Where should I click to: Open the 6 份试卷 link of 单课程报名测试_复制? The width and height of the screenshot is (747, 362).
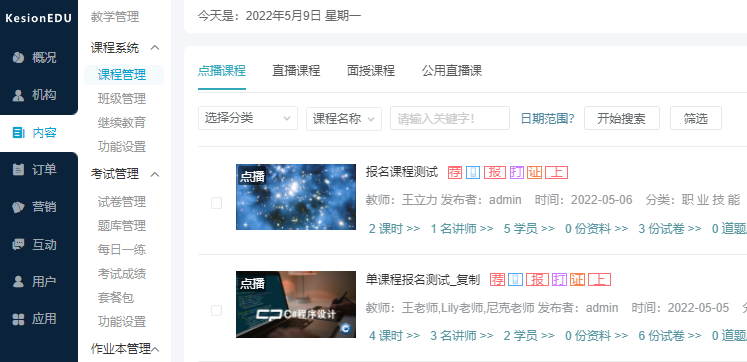670,336
